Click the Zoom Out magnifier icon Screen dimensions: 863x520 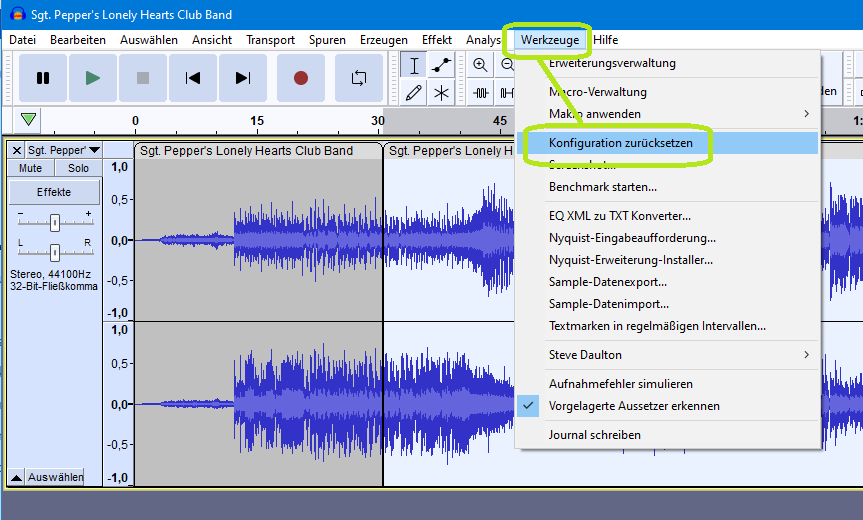pyautogui.click(x=507, y=65)
